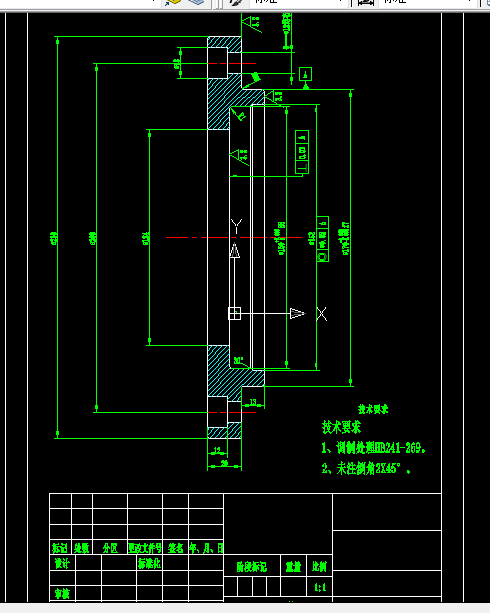This screenshot has width=490, height=613.
Task: Select the surface roughness symbol at the drawing top
Action: coord(251,23)
